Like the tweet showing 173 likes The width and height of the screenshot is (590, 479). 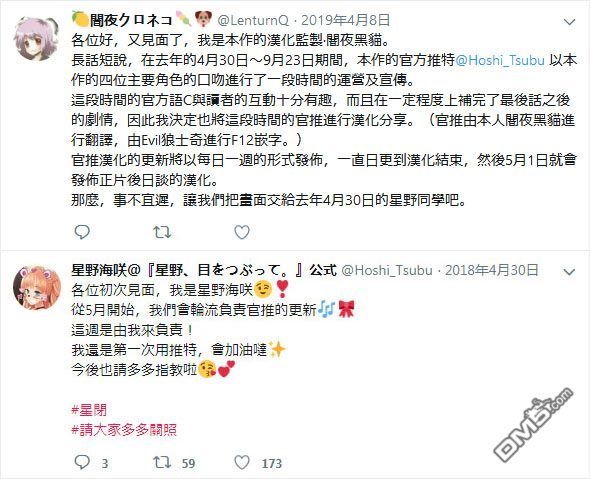point(242,462)
